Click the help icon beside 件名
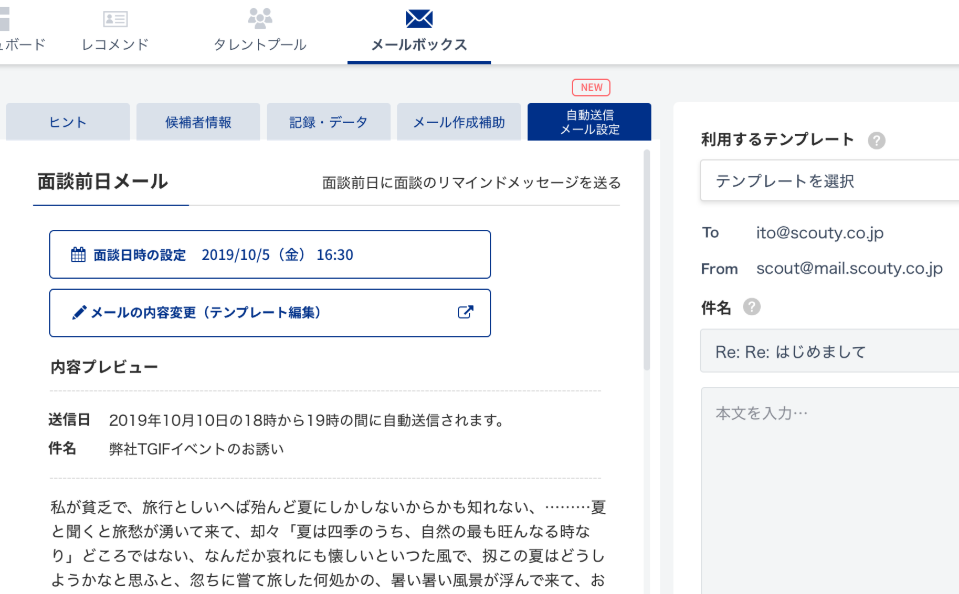959x594 pixels. 752,306
